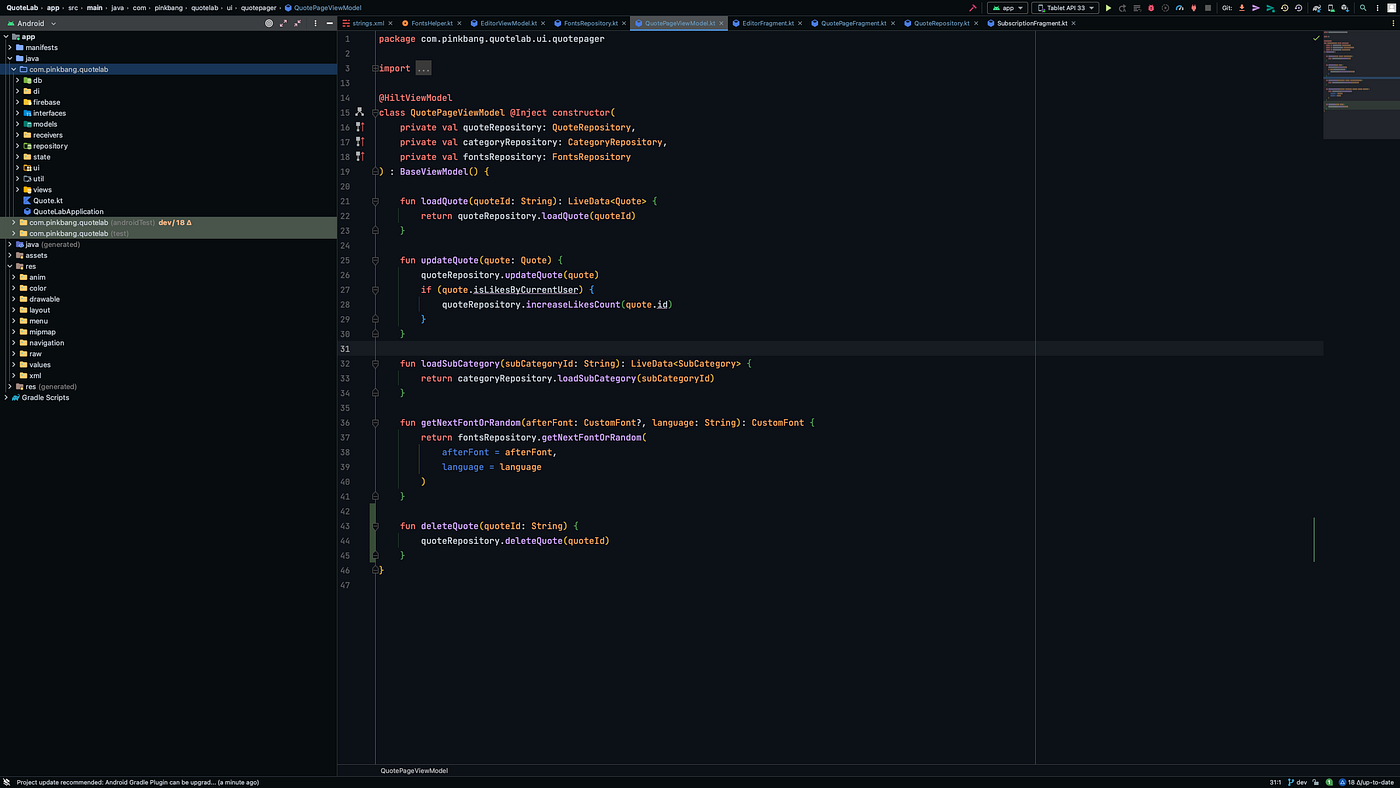Open the Tablet API 33 device dropdown
The width and height of the screenshot is (1400, 788).
pos(1065,8)
